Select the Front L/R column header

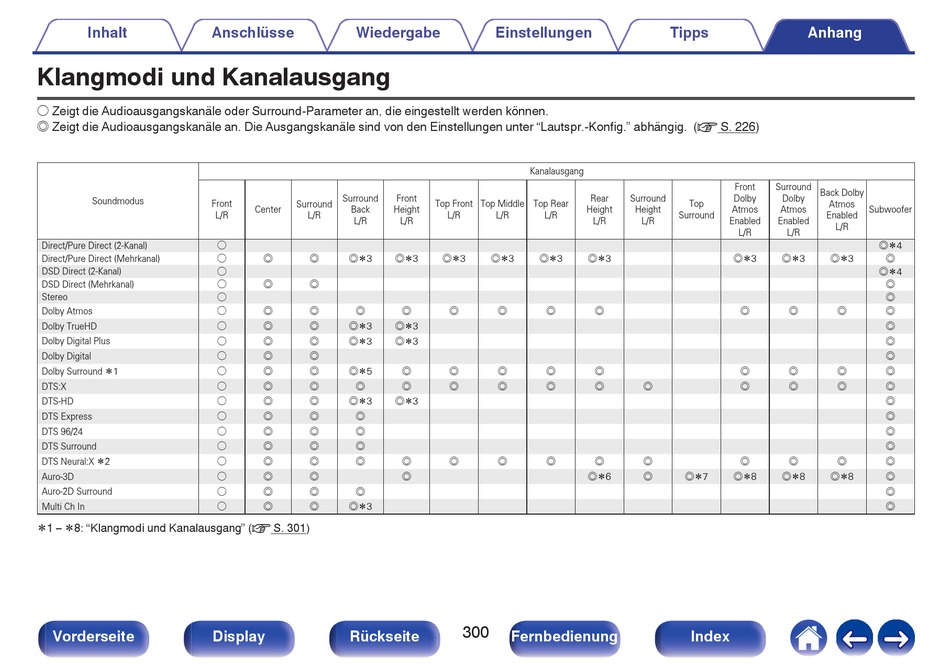(222, 210)
